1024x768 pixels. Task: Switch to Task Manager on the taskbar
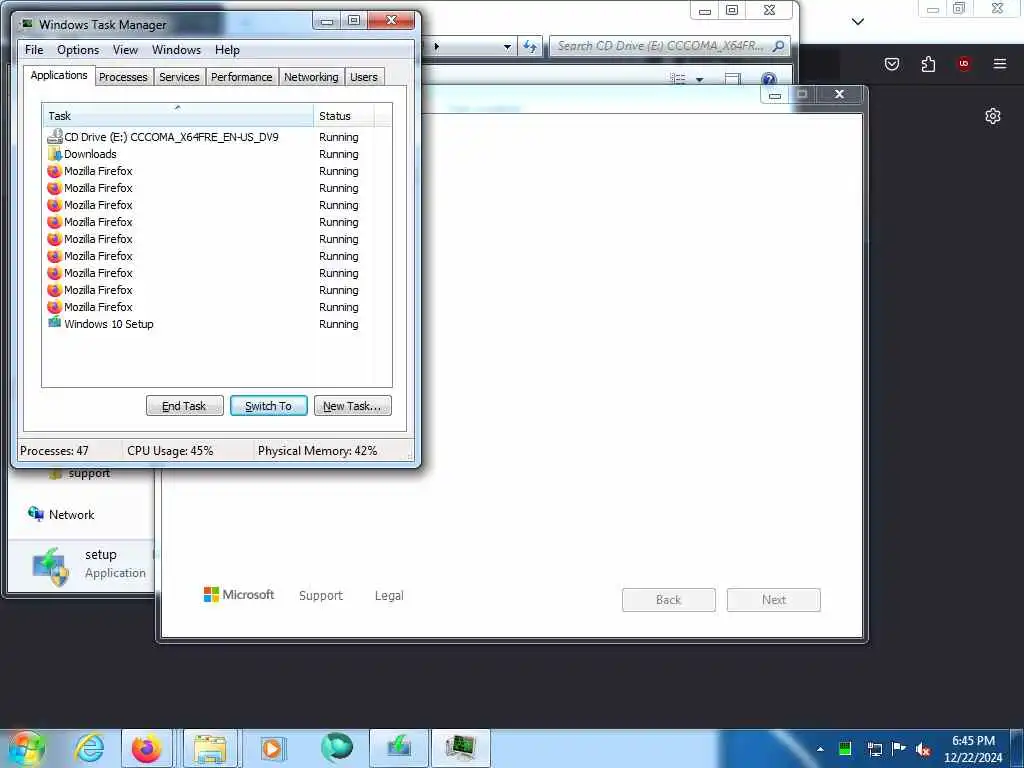coord(460,748)
